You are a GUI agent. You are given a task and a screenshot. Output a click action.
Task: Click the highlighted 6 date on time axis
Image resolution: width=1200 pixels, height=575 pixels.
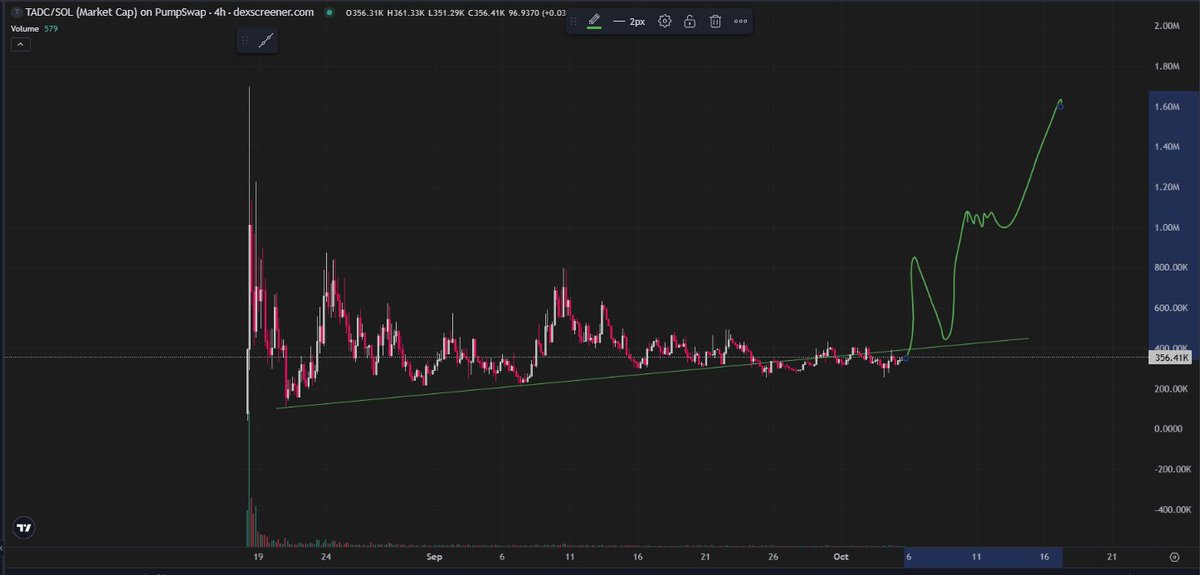click(x=908, y=556)
